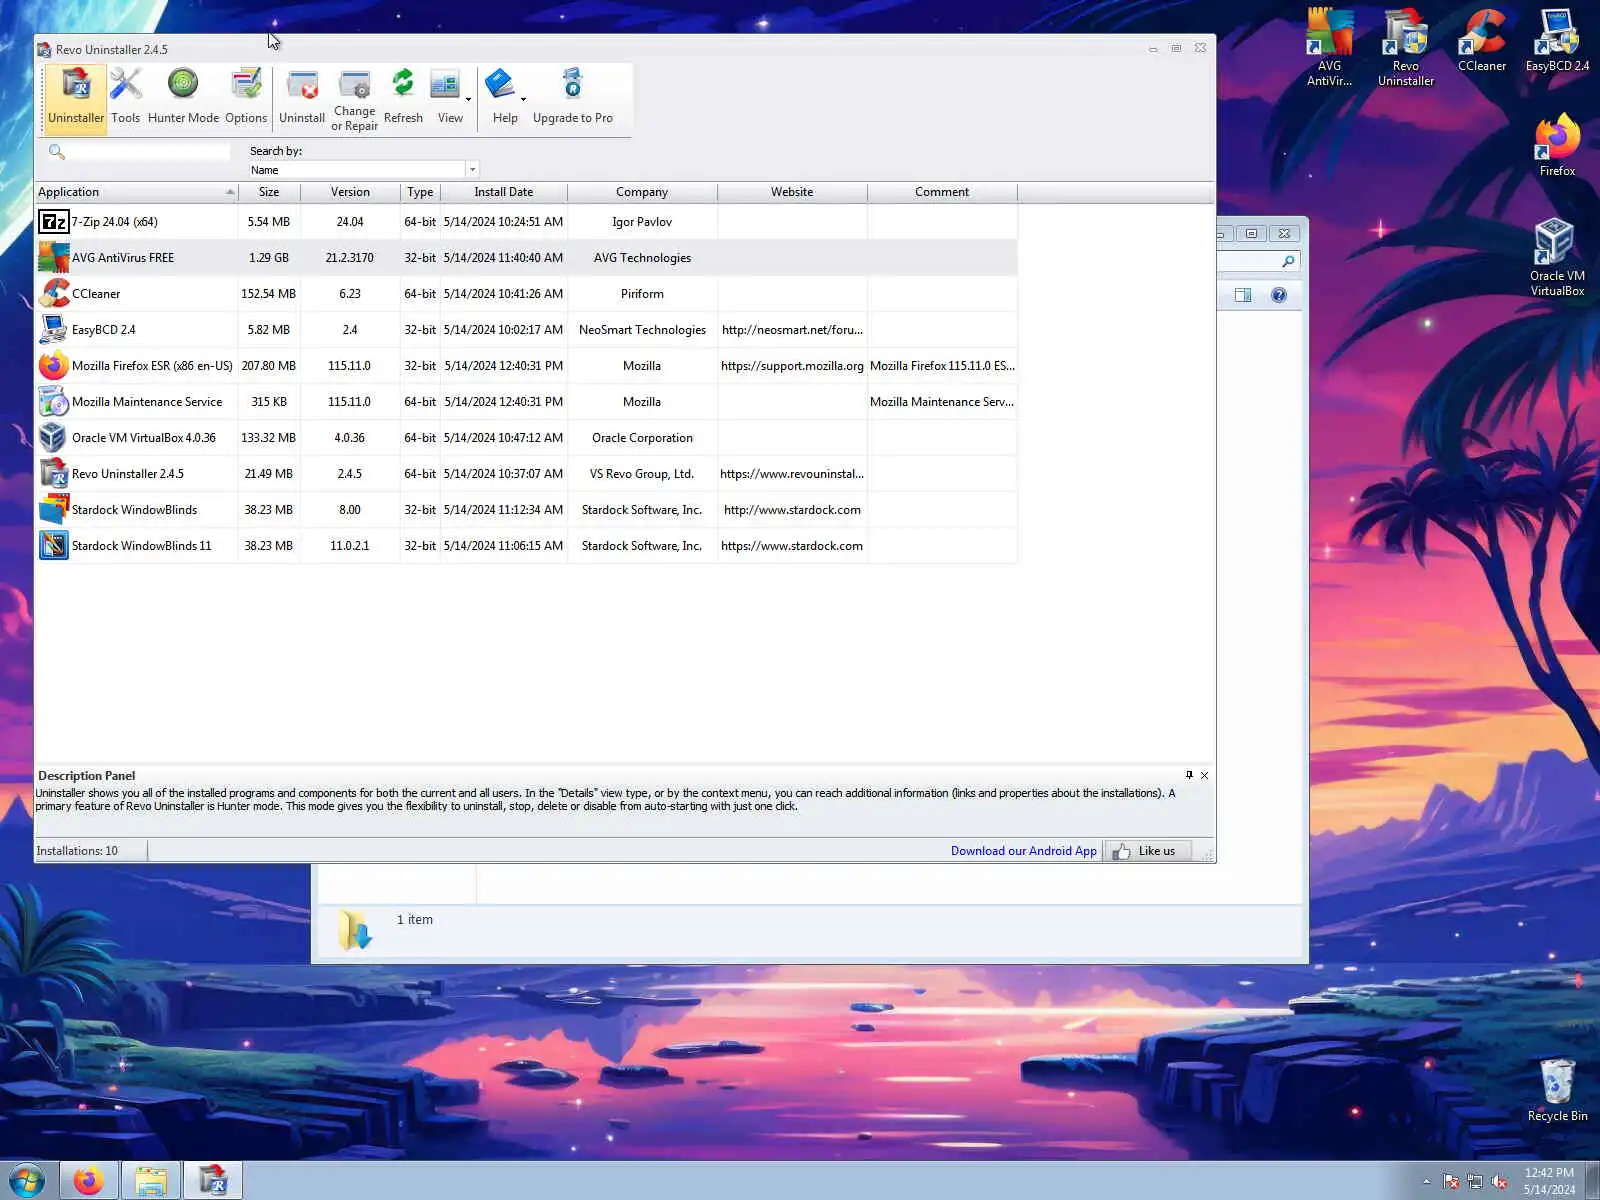Image resolution: width=1600 pixels, height=1200 pixels.
Task: Click the Like us button
Action: click(1147, 851)
